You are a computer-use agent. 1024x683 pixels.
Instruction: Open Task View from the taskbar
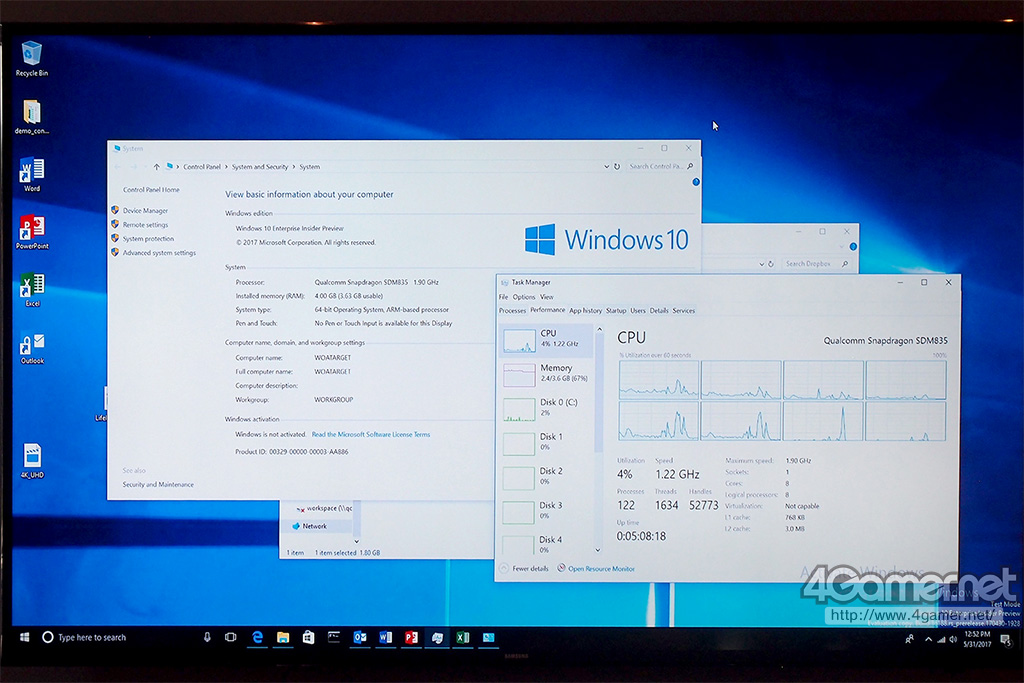pos(231,637)
